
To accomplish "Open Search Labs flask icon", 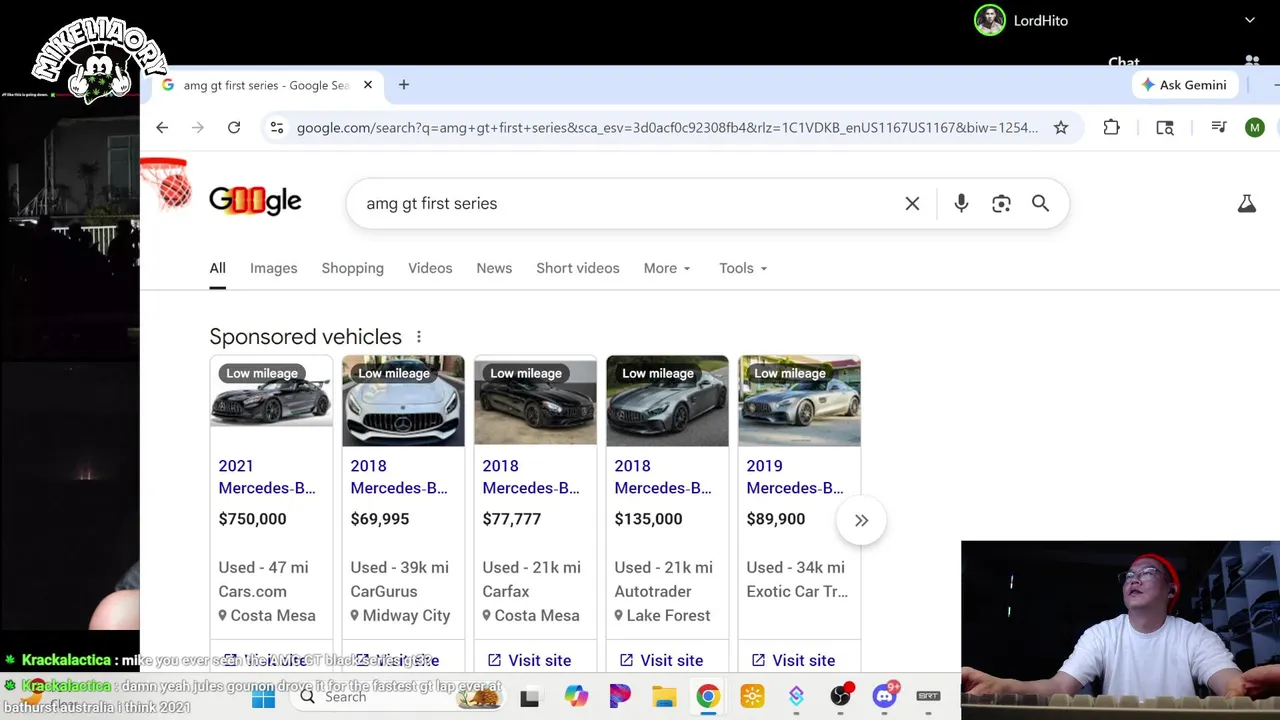I will (1246, 203).
